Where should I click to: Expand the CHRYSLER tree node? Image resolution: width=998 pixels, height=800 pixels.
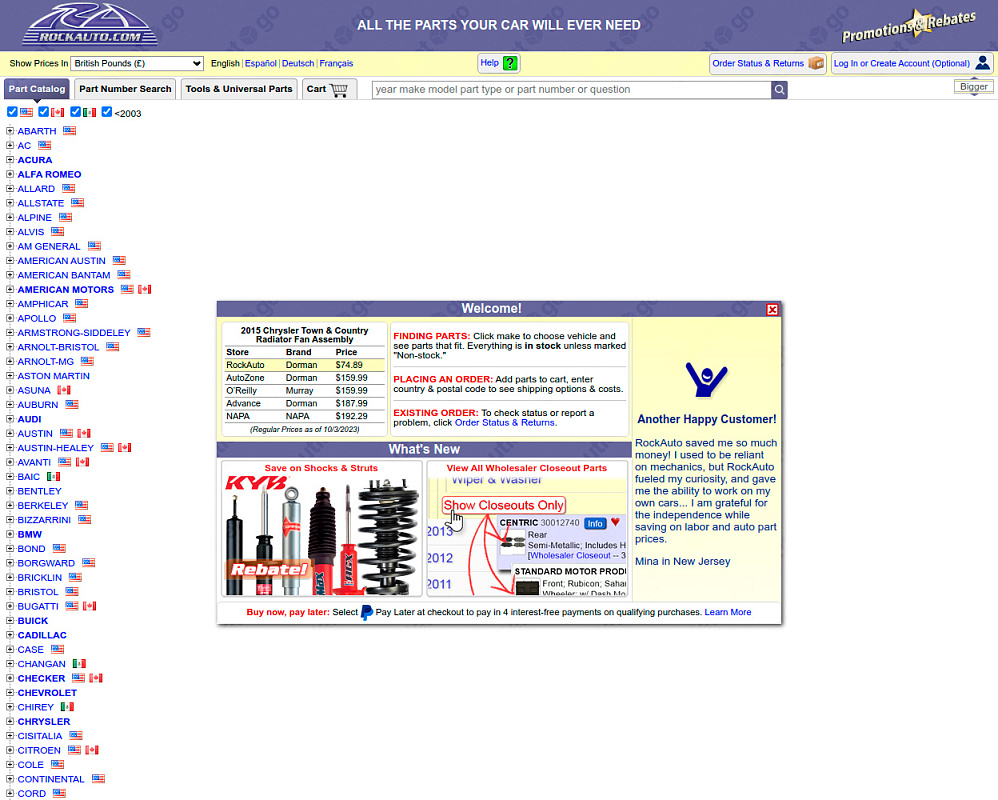pos(10,722)
